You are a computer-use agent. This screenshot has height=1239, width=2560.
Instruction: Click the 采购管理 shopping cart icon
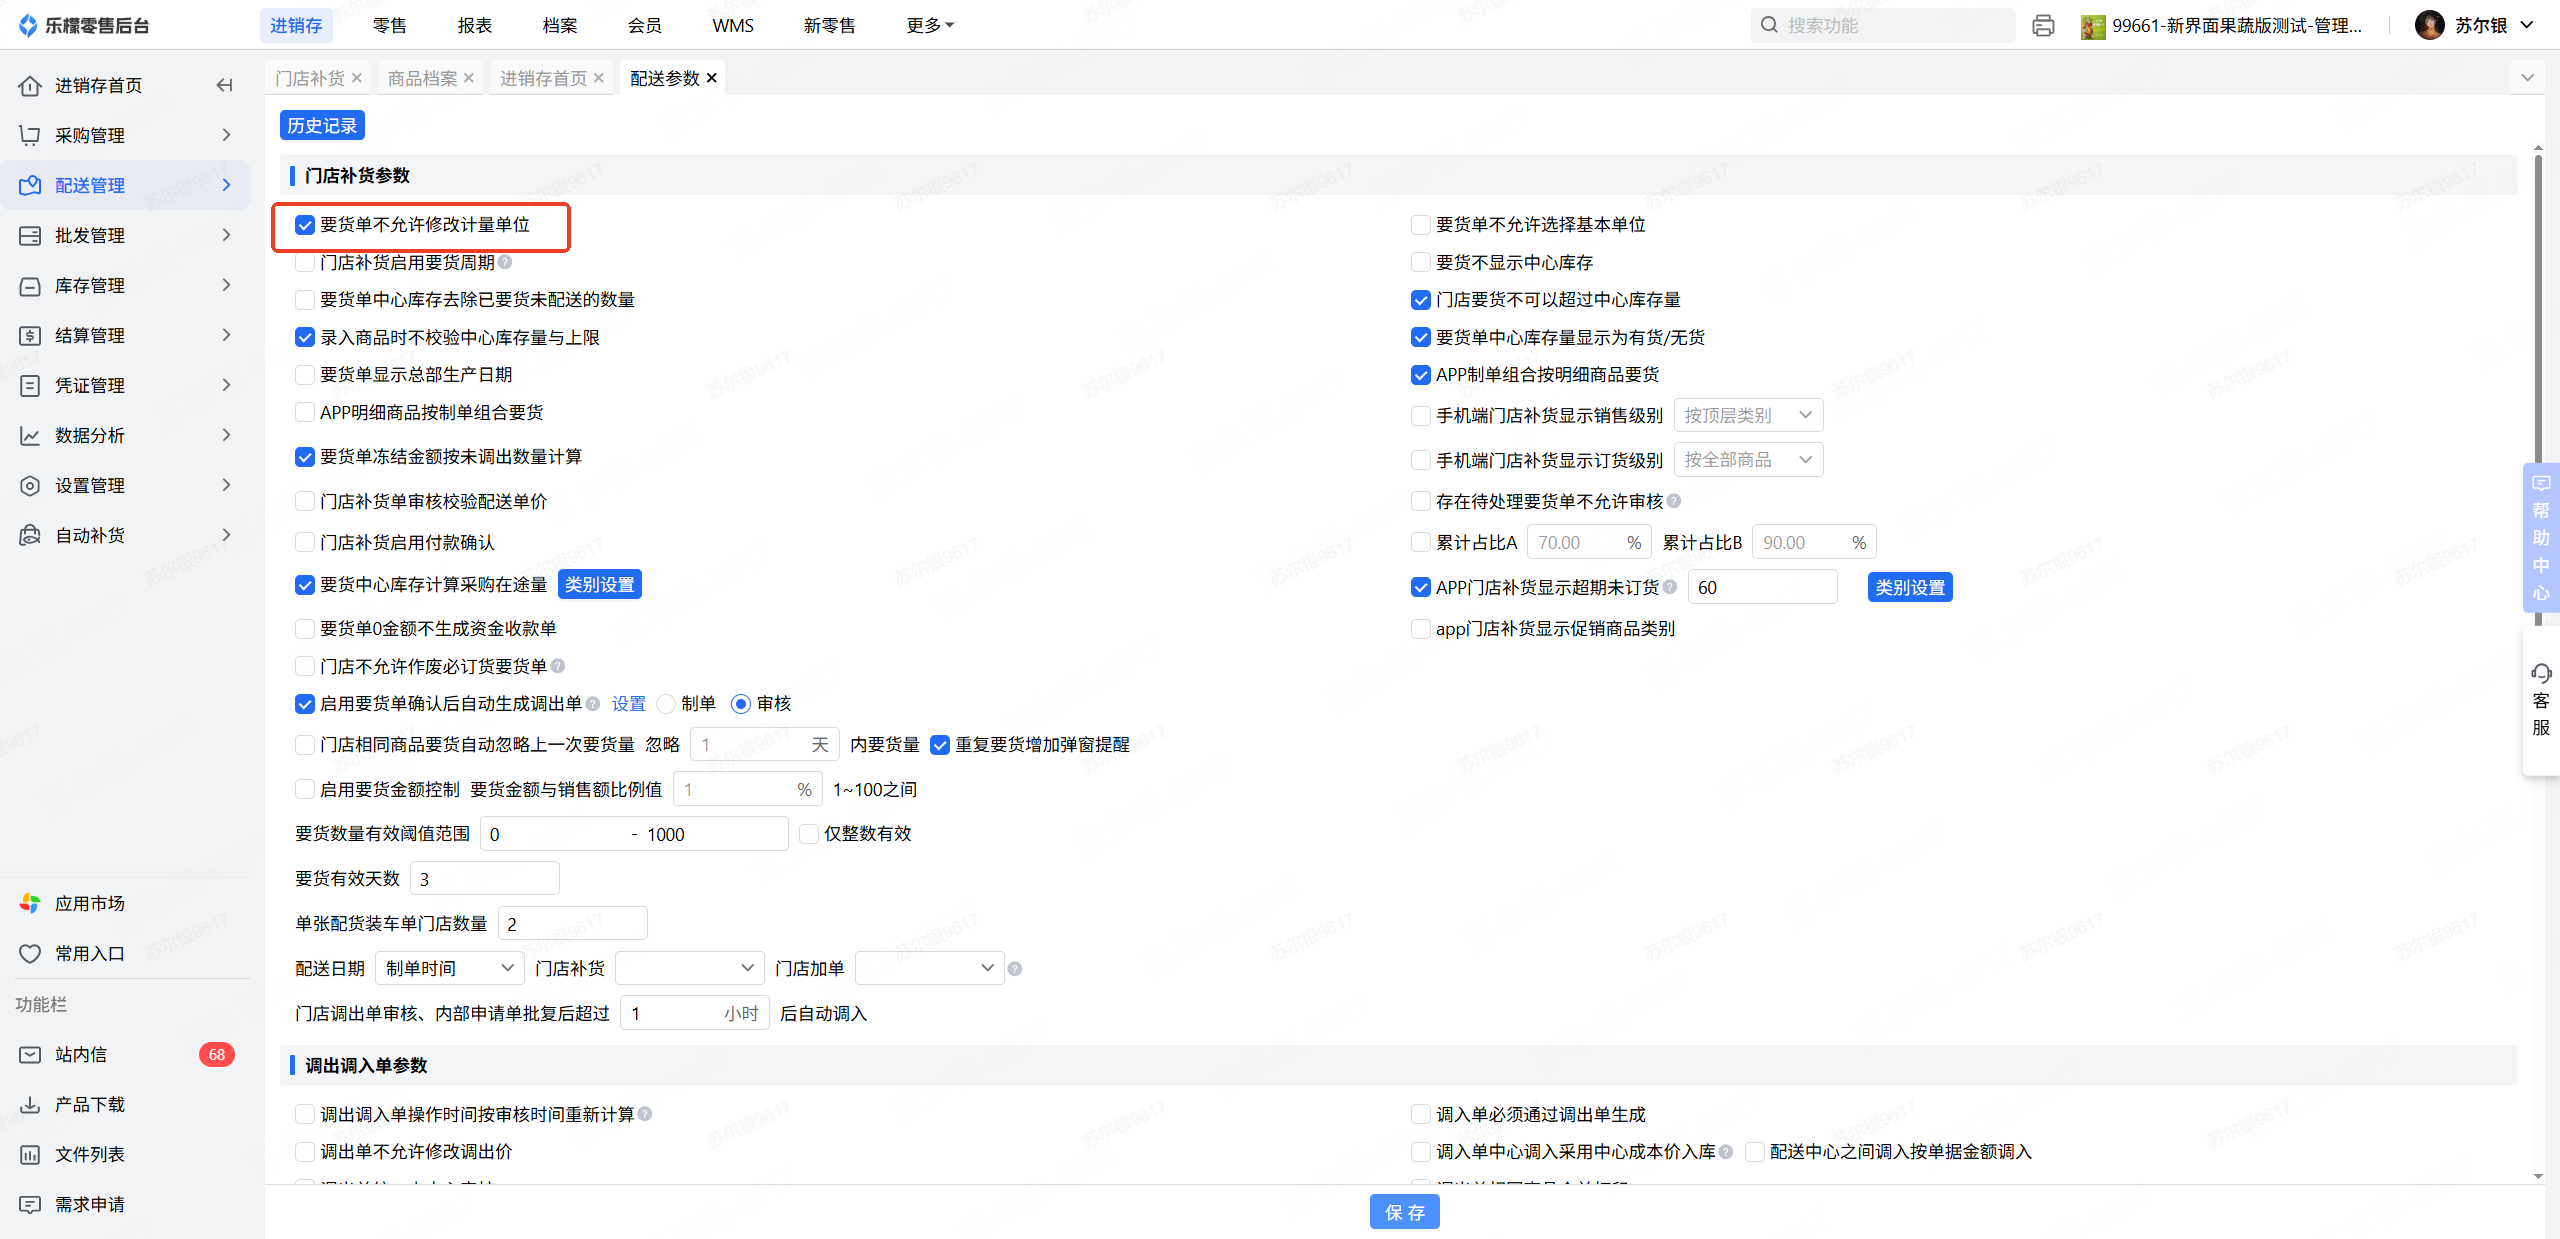30,135
